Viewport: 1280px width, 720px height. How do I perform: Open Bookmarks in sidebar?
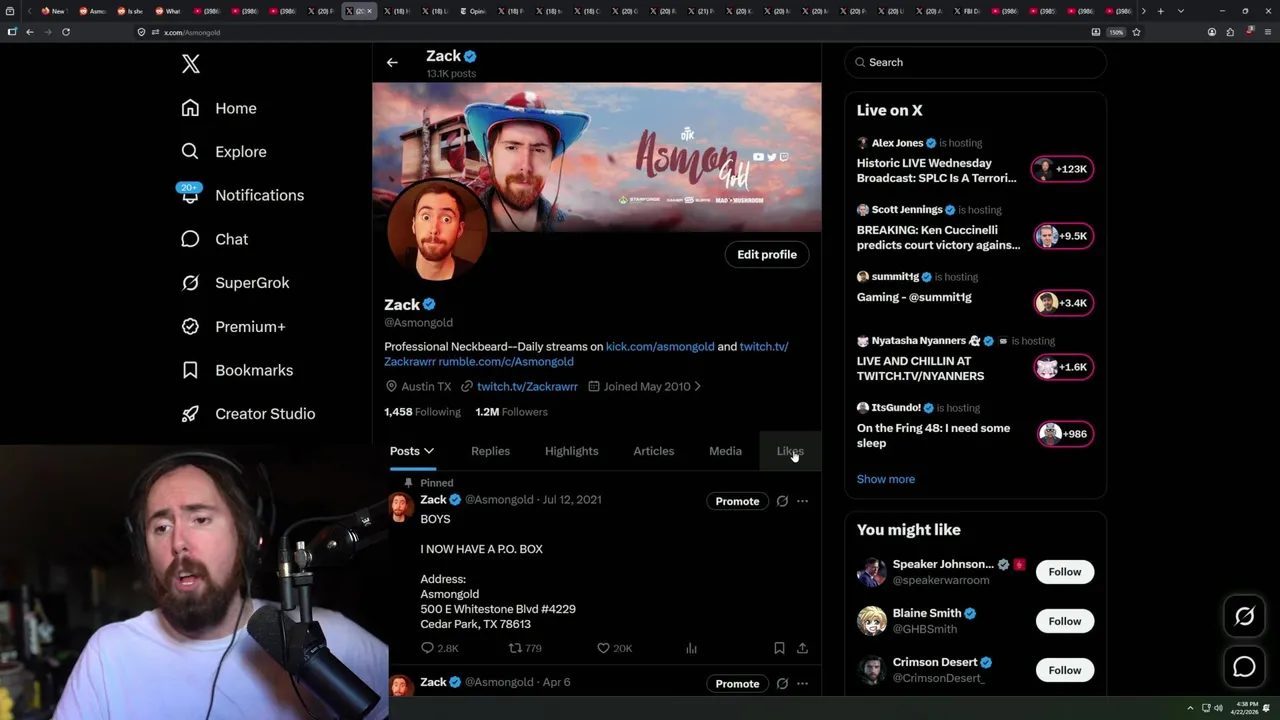[237, 370]
